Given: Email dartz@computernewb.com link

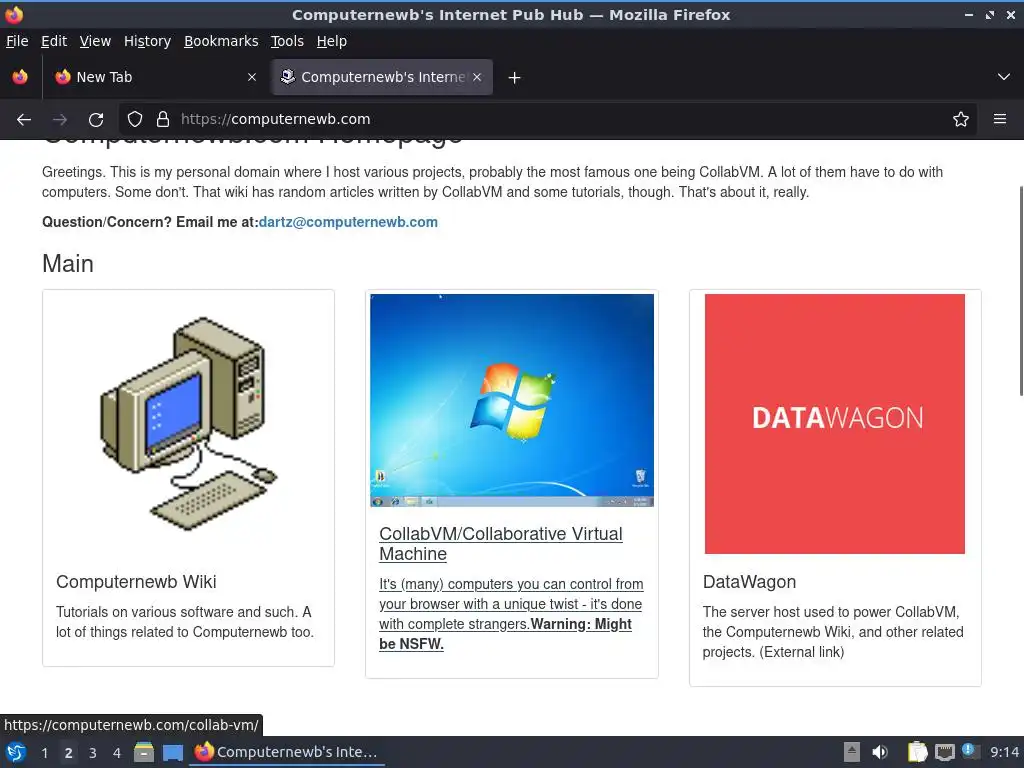Looking at the screenshot, I should [348, 222].
